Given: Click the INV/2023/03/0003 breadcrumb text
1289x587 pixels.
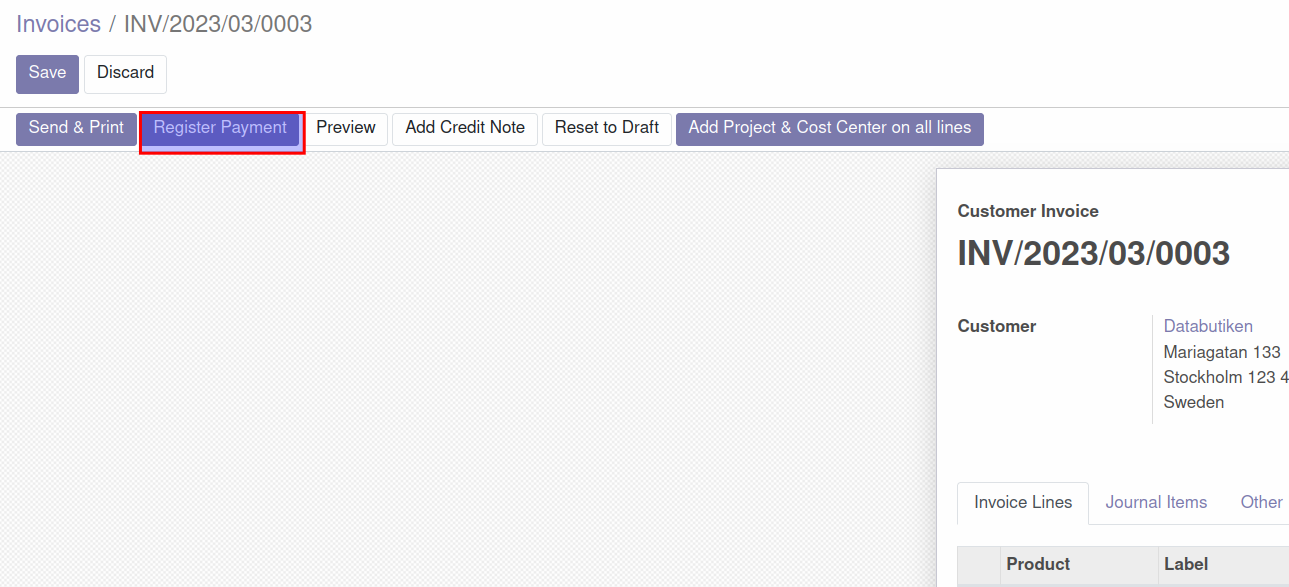Looking at the screenshot, I should coord(218,24).
